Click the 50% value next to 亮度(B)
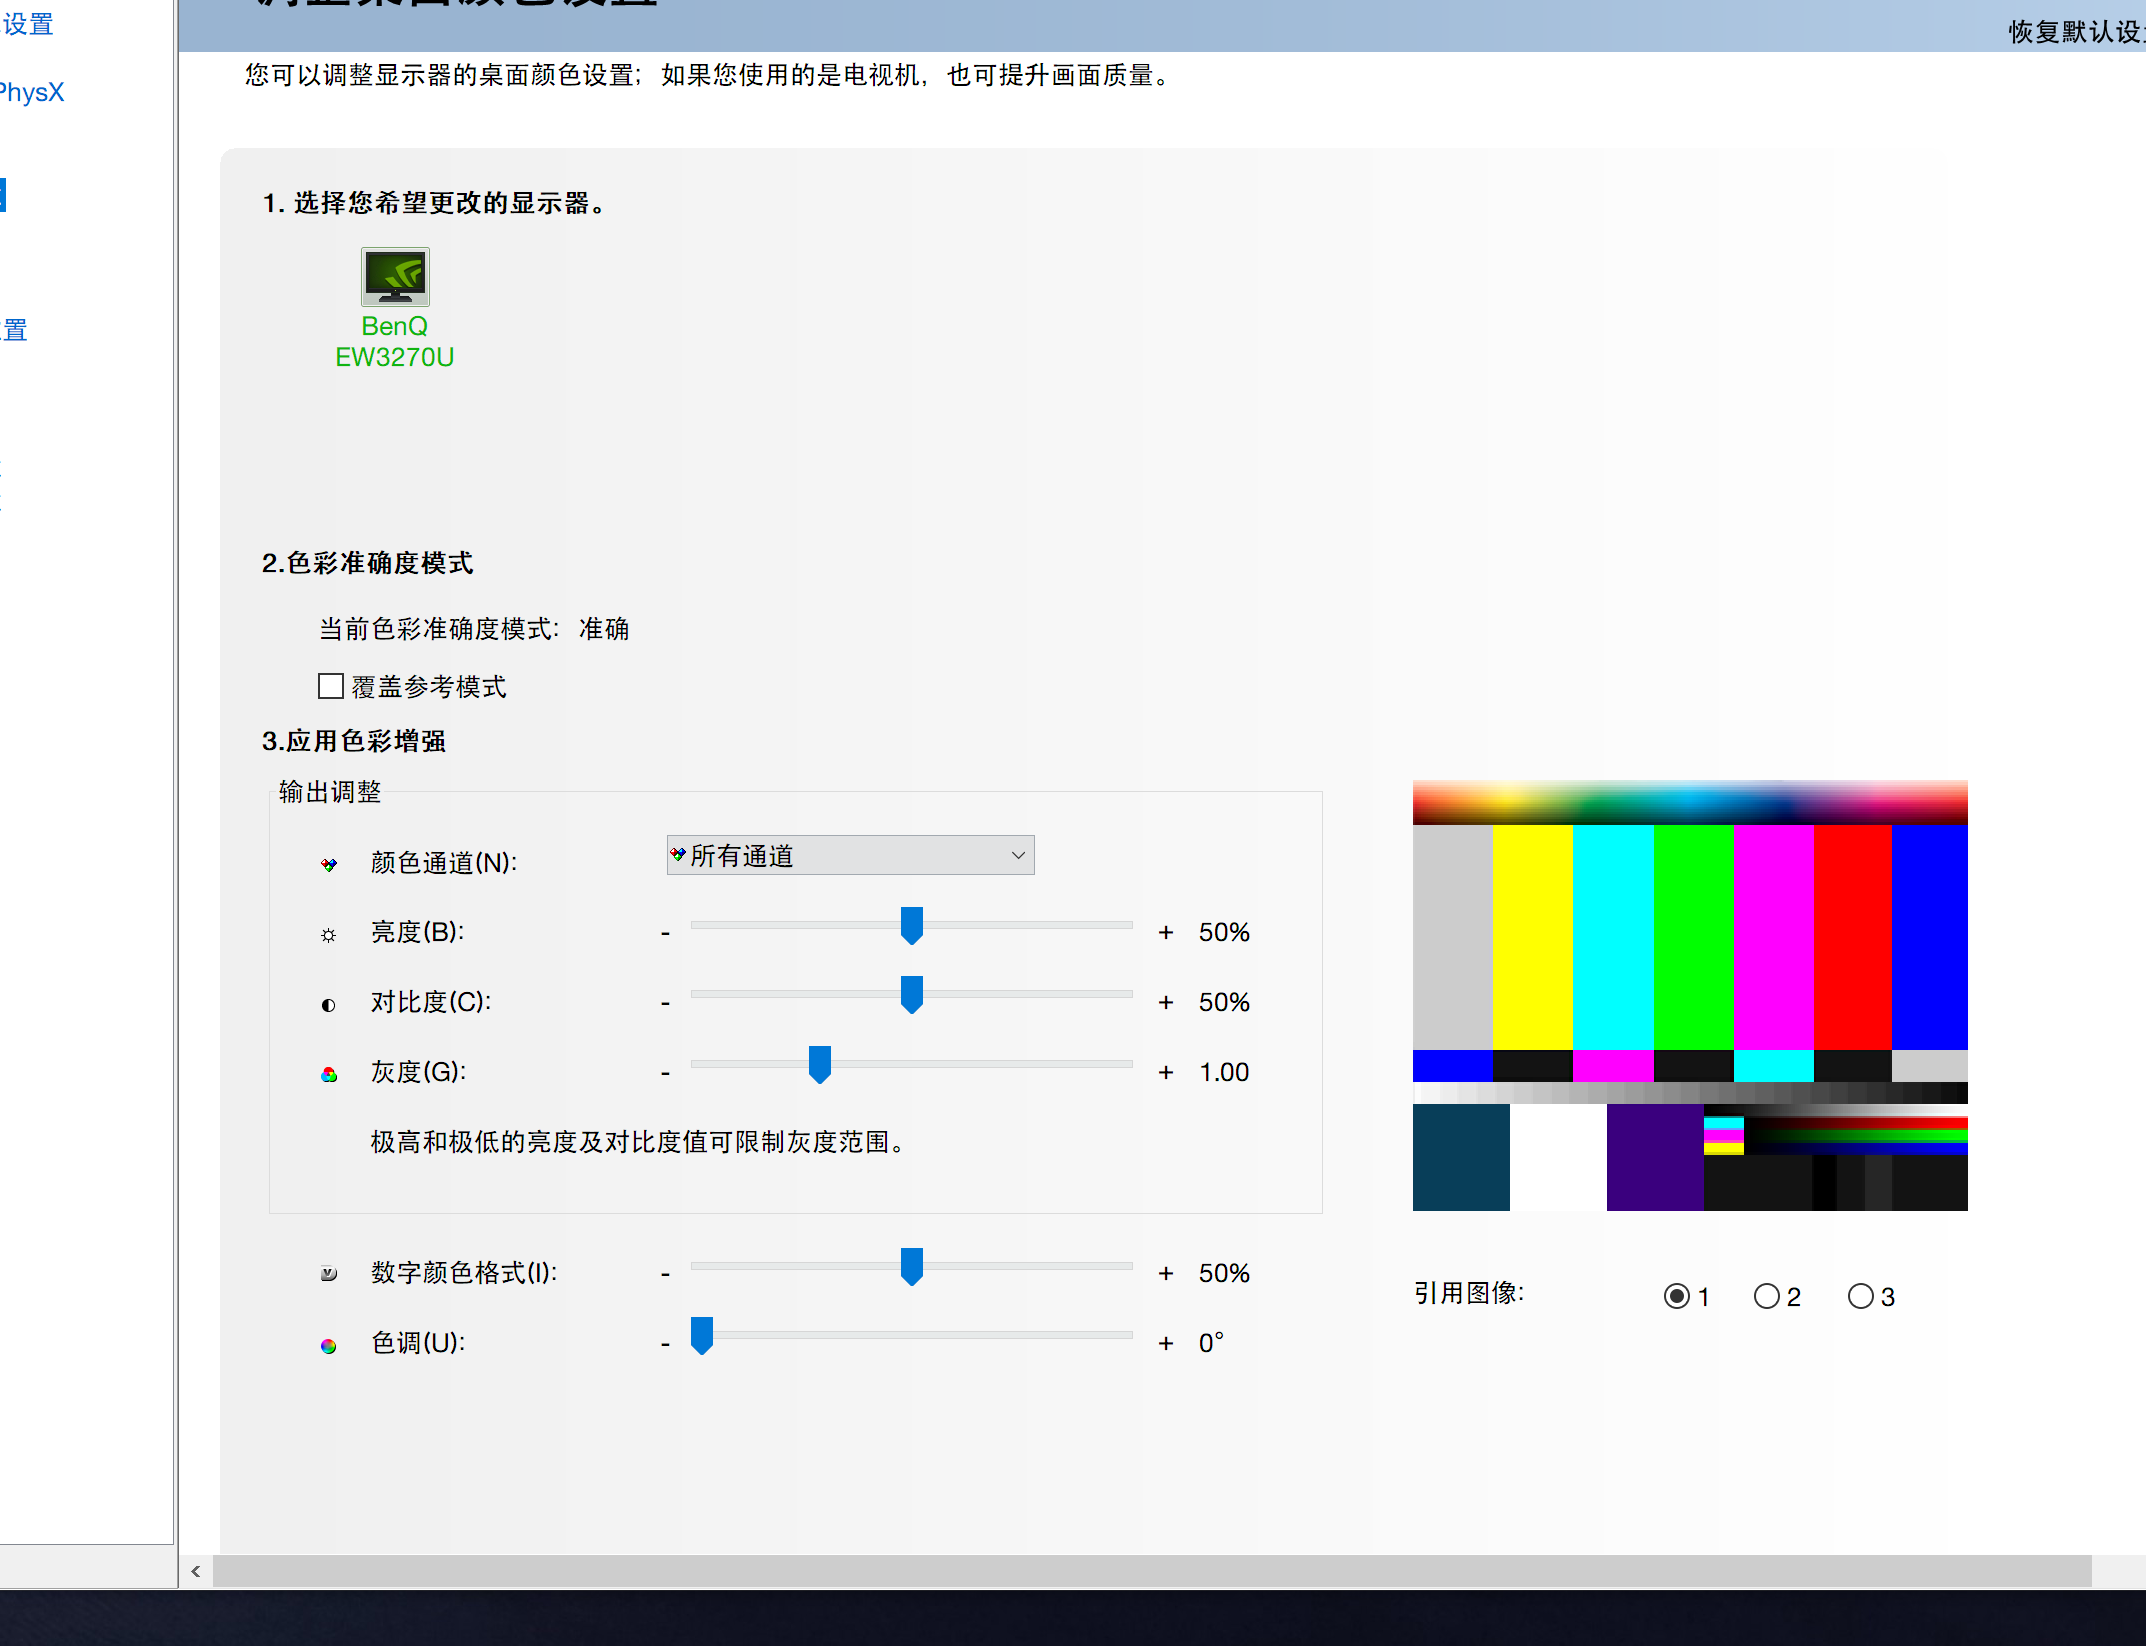The width and height of the screenshot is (2146, 1646). [1224, 932]
